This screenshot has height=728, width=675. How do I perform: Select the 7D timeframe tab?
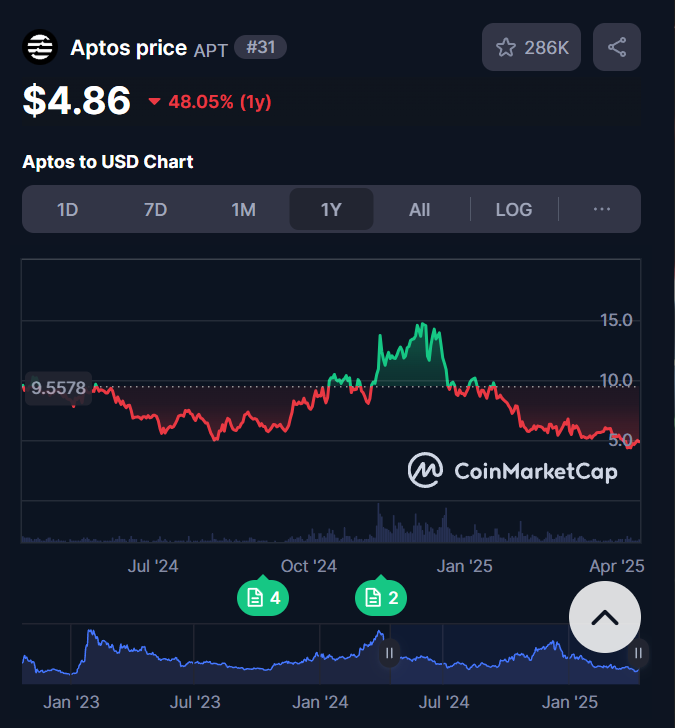pos(156,209)
